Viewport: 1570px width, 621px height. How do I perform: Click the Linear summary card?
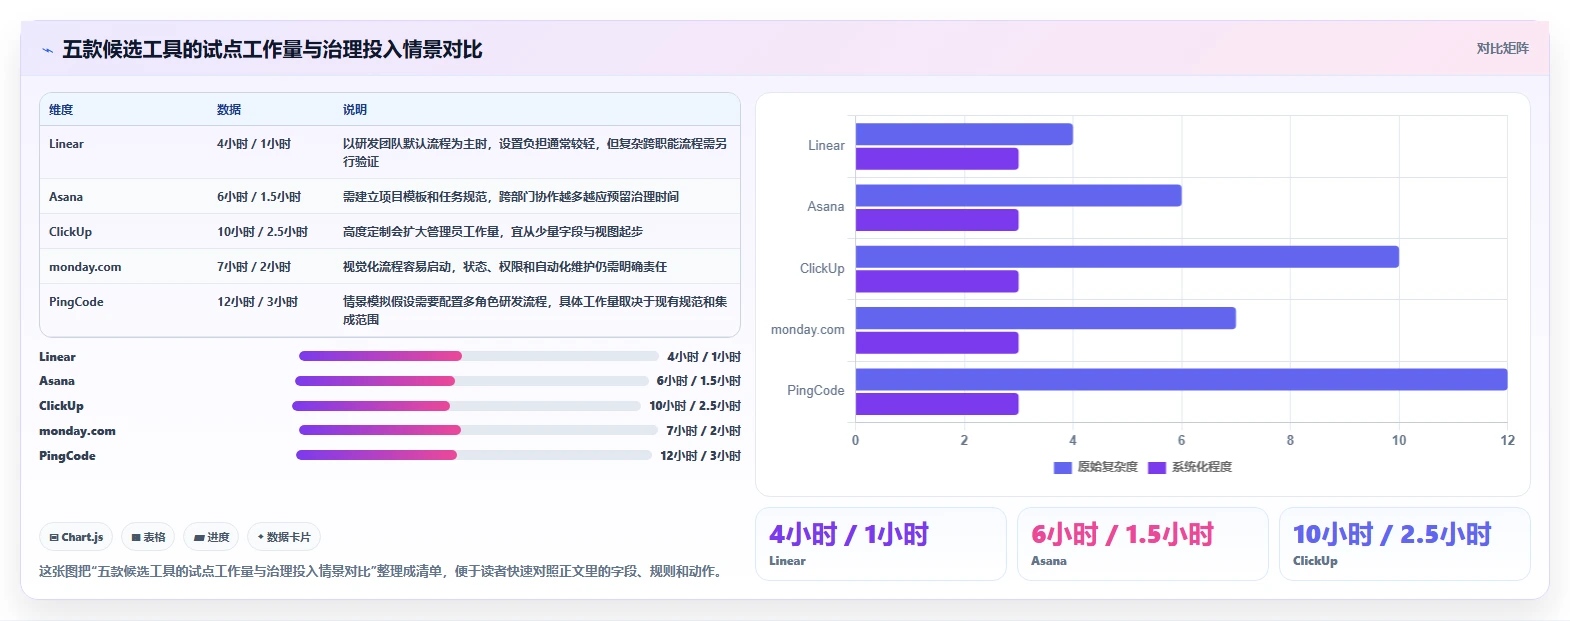[x=881, y=544]
